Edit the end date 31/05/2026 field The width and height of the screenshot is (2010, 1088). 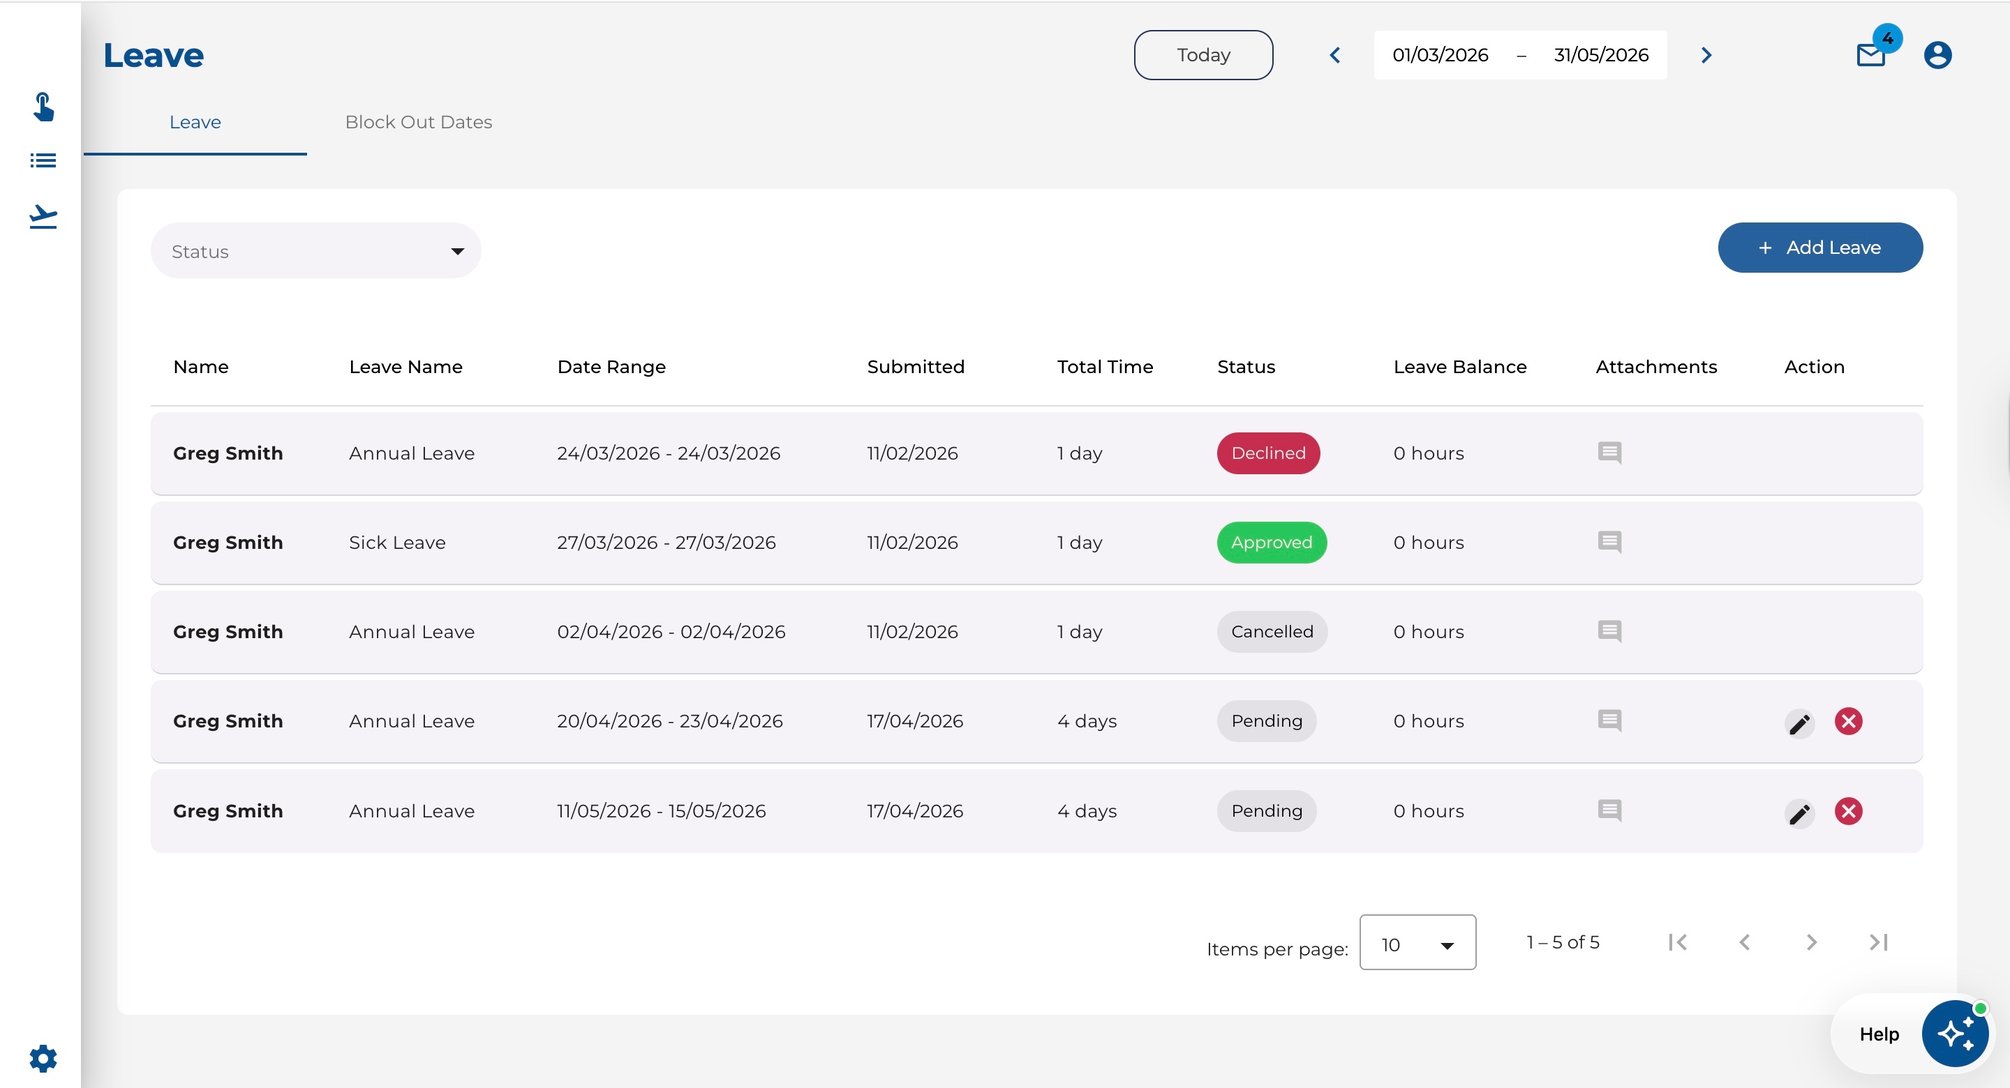pos(1601,55)
